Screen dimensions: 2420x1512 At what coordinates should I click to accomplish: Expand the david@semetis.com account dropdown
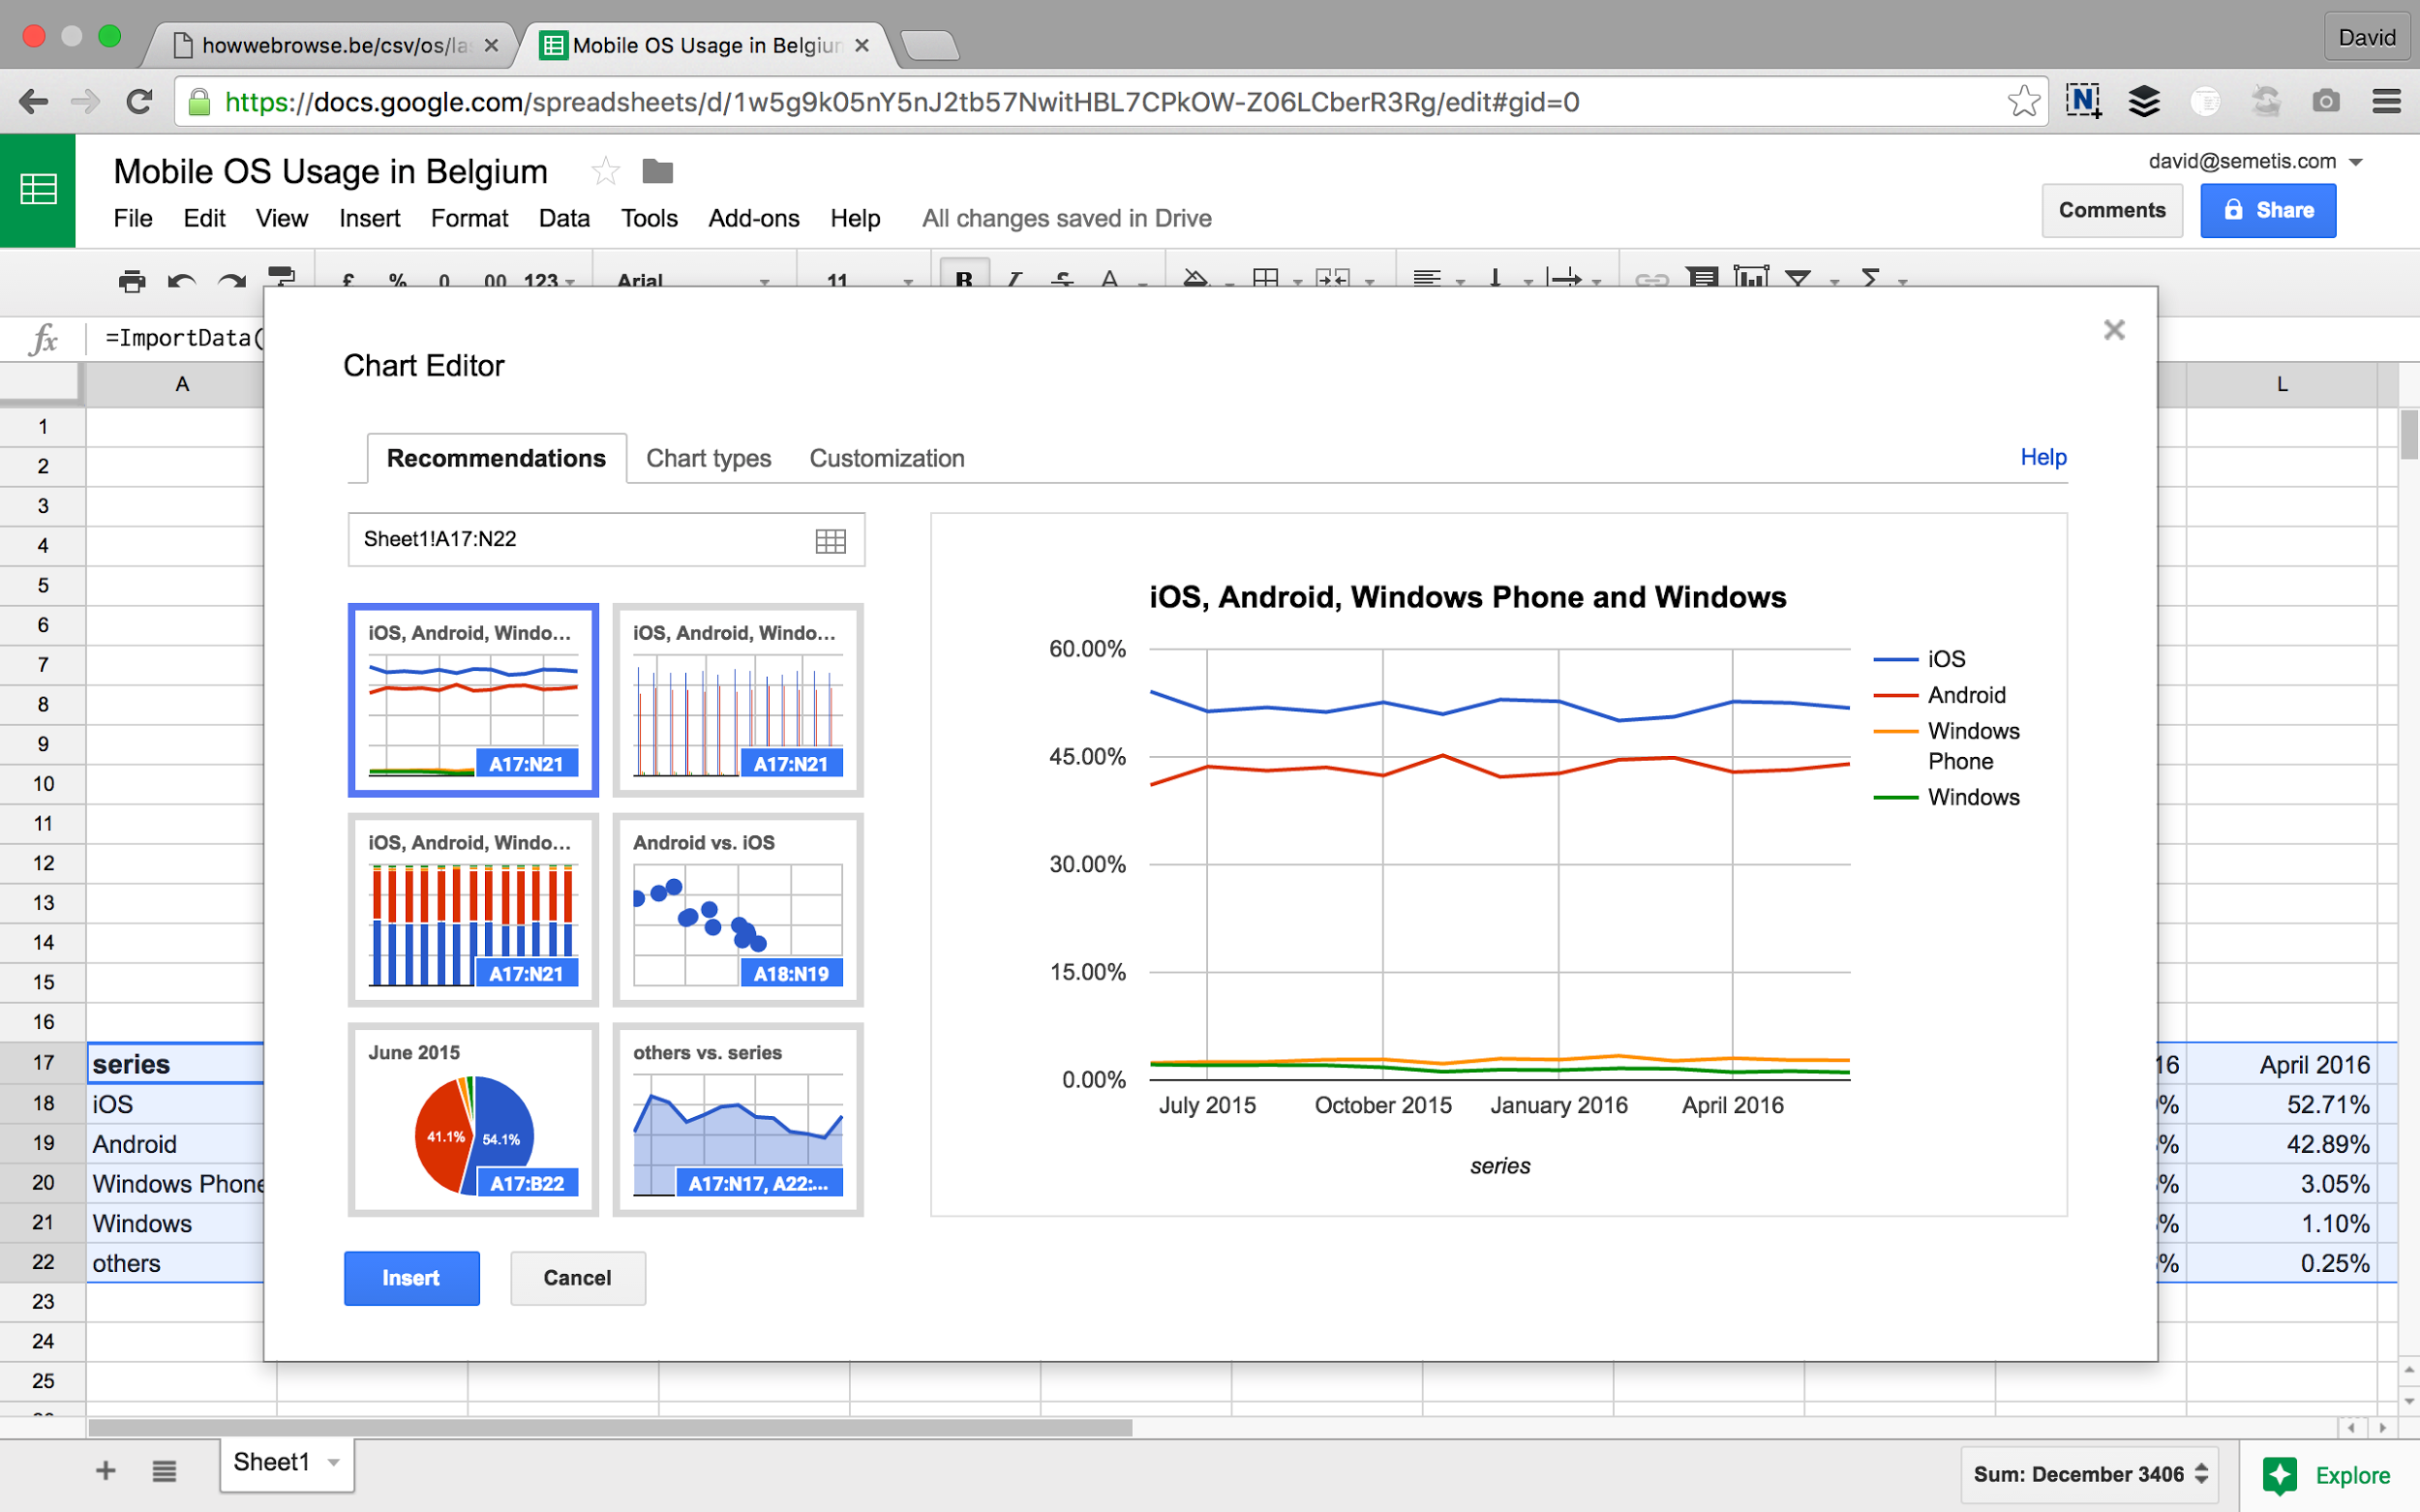pyautogui.click(x=2355, y=162)
